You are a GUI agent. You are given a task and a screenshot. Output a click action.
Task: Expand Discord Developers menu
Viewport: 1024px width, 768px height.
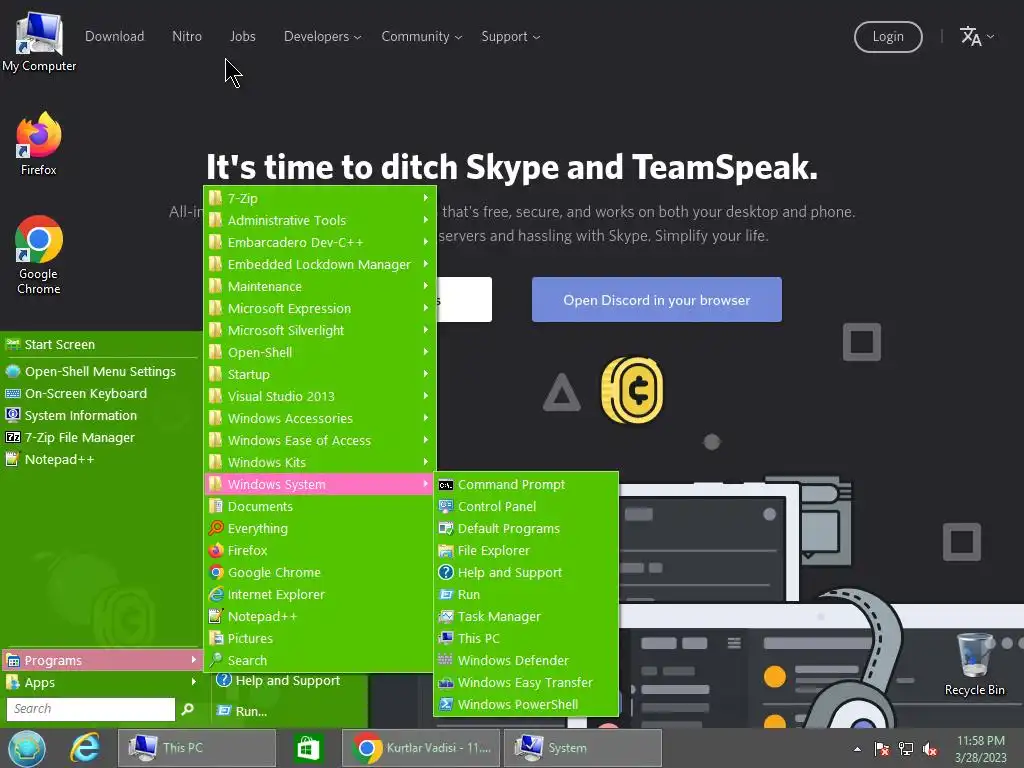(322, 37)
